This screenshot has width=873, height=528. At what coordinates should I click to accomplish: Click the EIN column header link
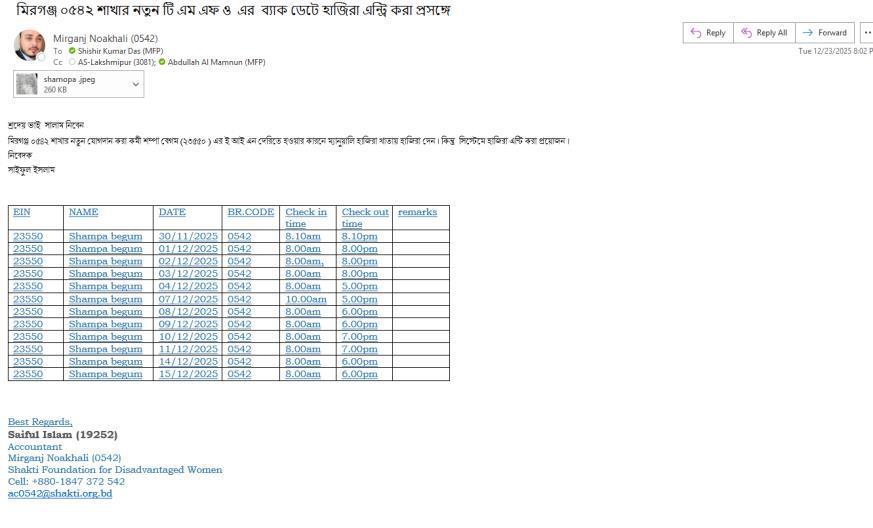[x=21, y=212]
